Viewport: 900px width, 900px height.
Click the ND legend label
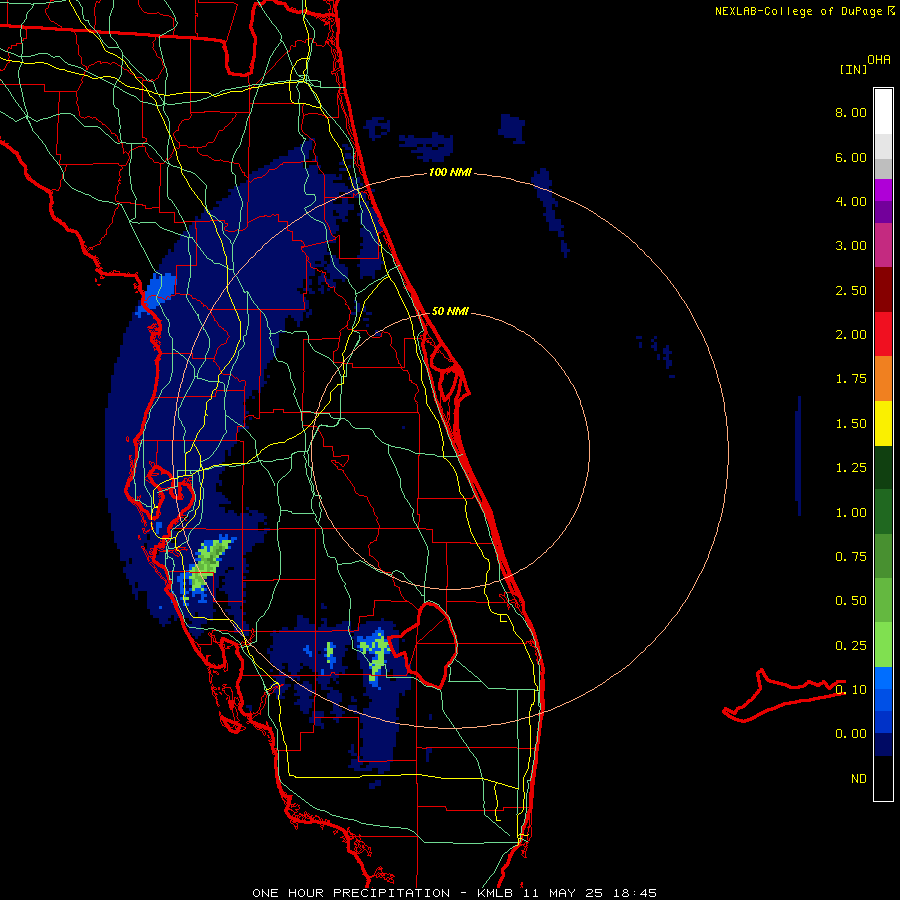(x=859, y=779)
